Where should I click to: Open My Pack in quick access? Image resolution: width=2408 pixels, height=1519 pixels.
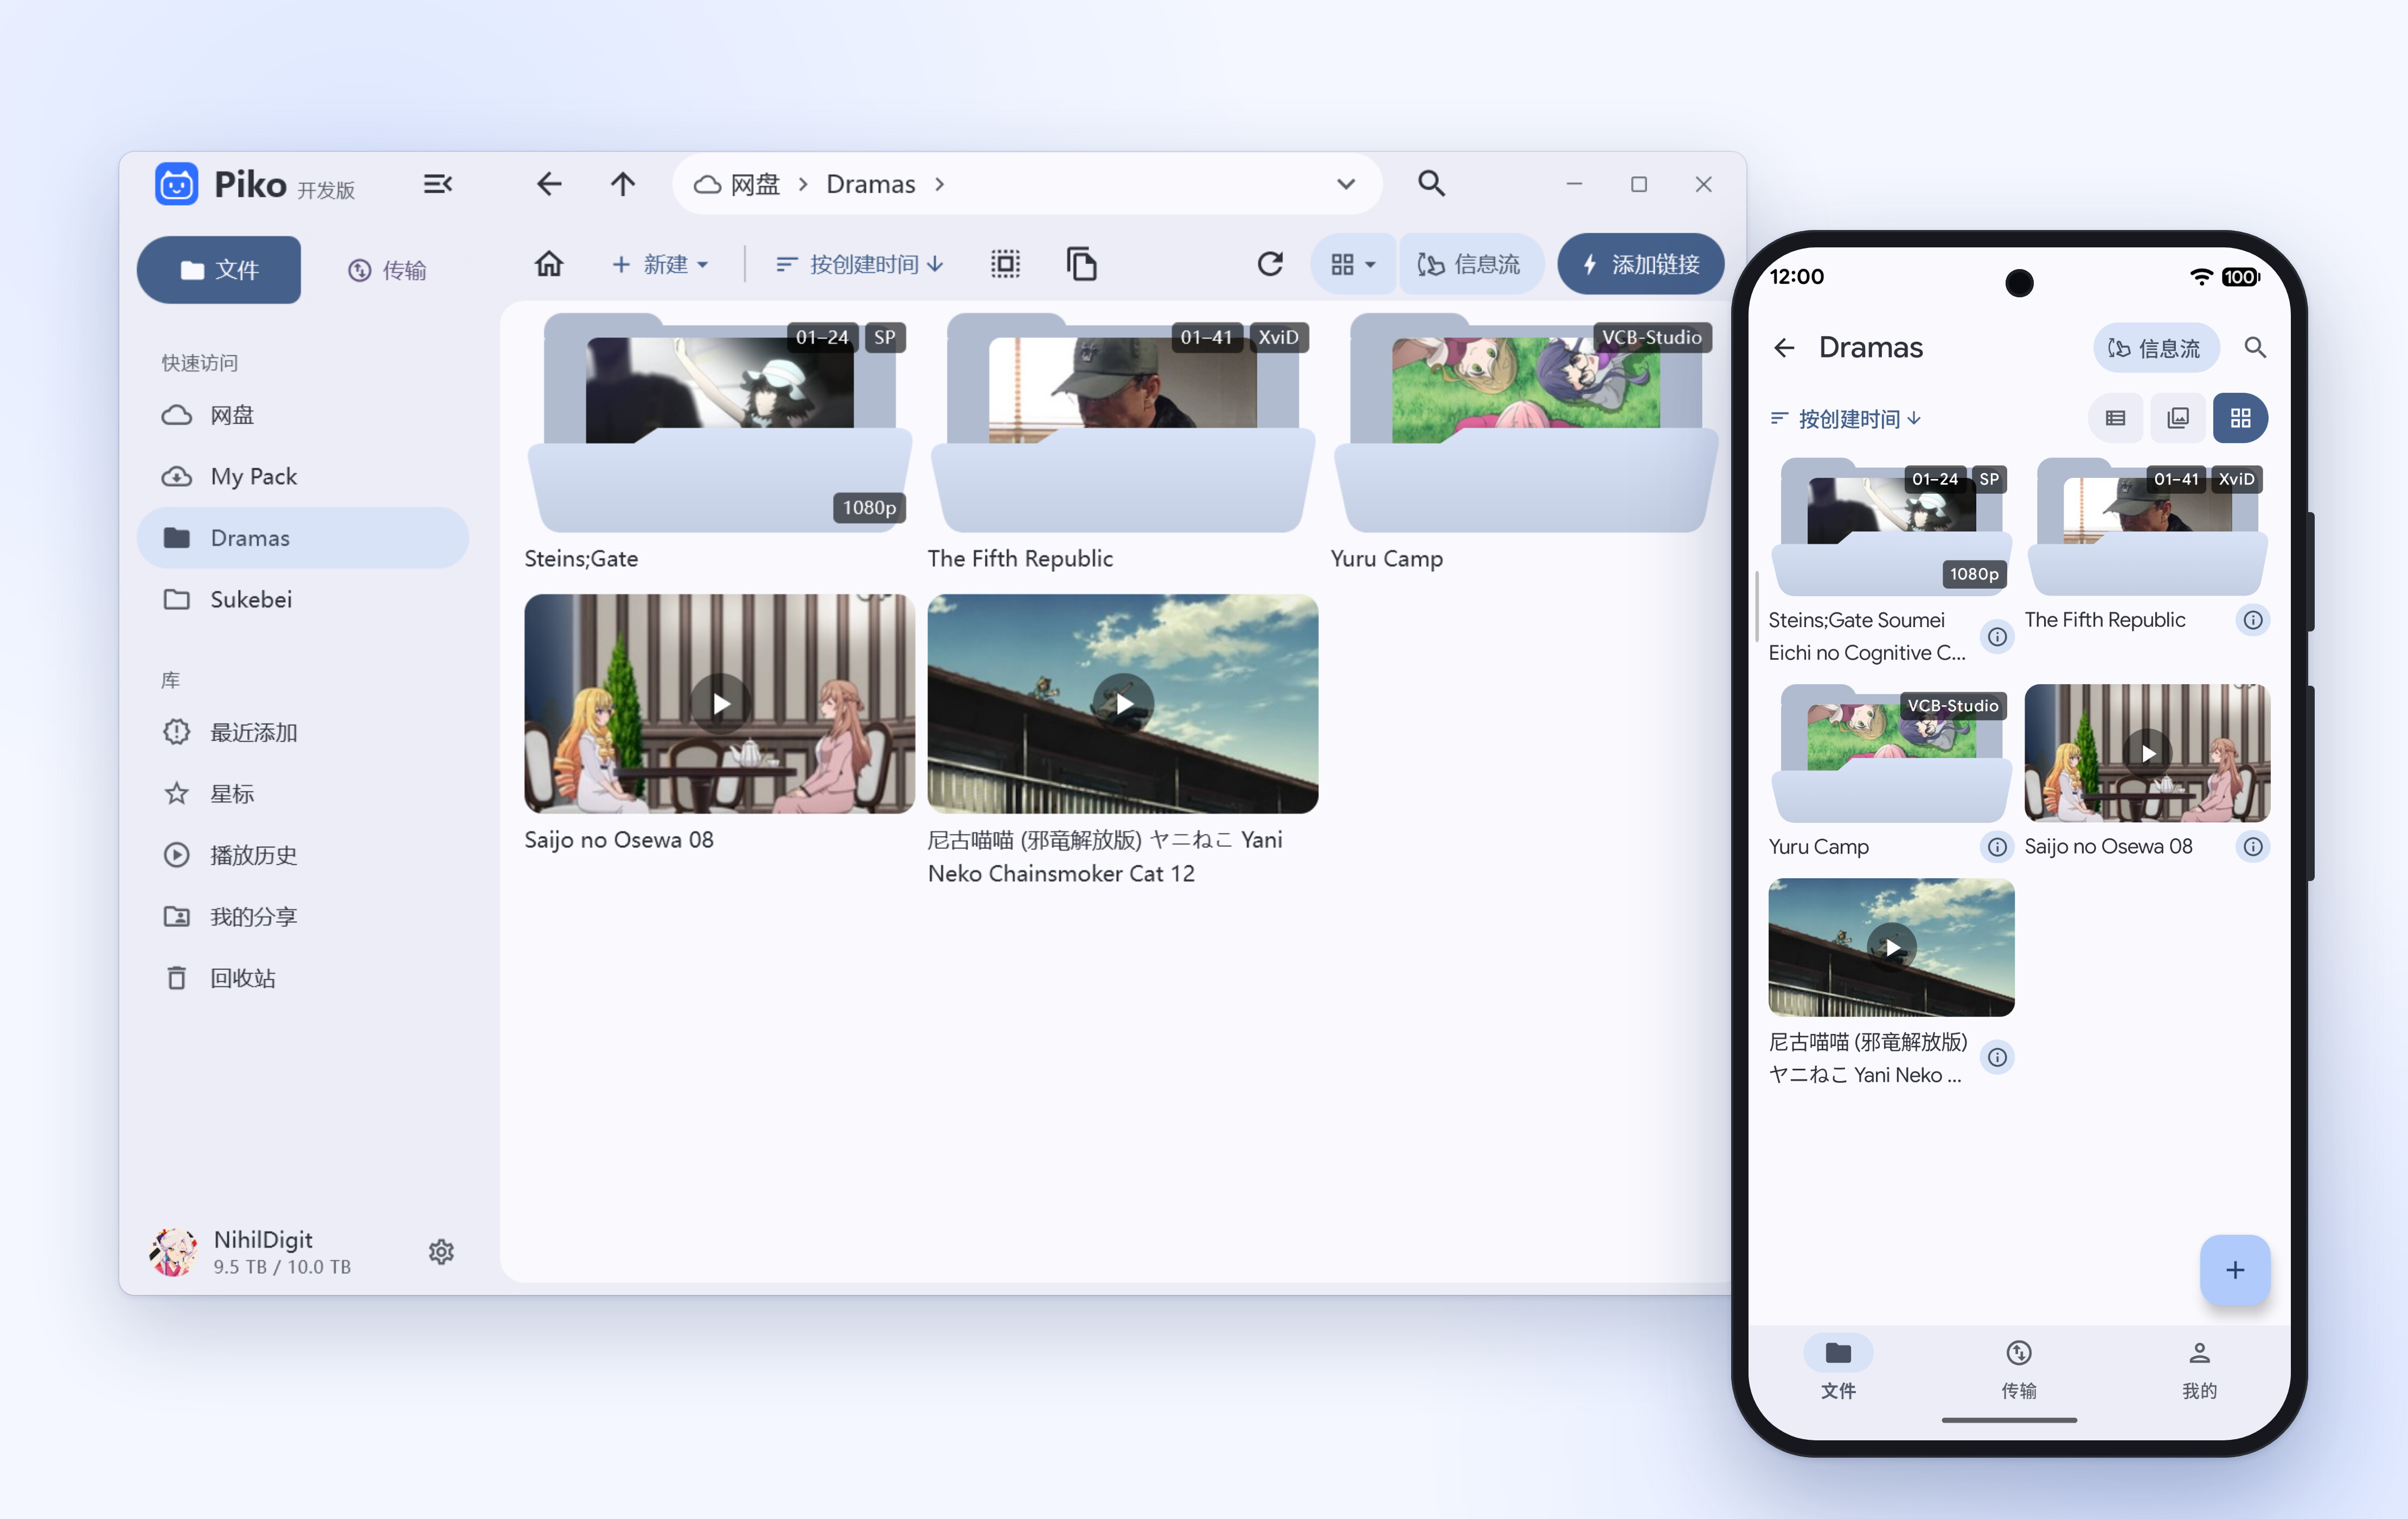coord(303,476)
